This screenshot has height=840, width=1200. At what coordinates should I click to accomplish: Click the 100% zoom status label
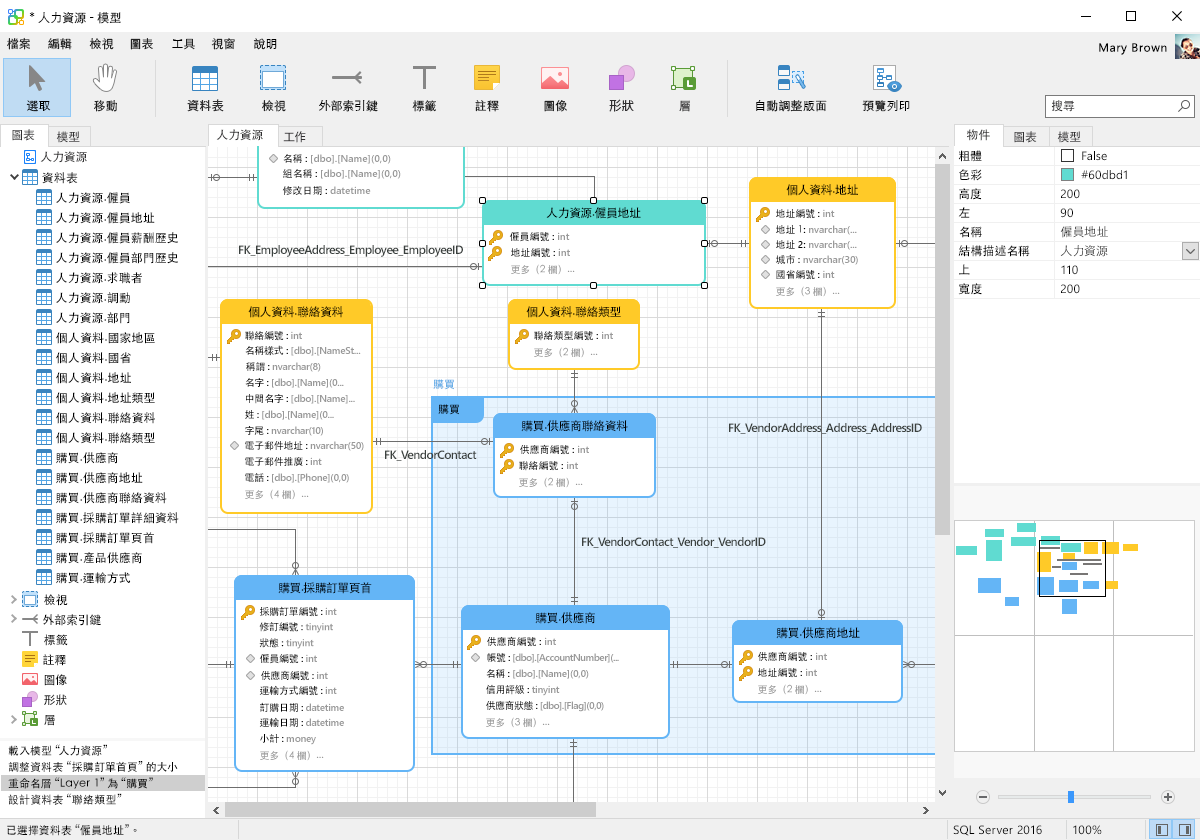(1087, 830)
